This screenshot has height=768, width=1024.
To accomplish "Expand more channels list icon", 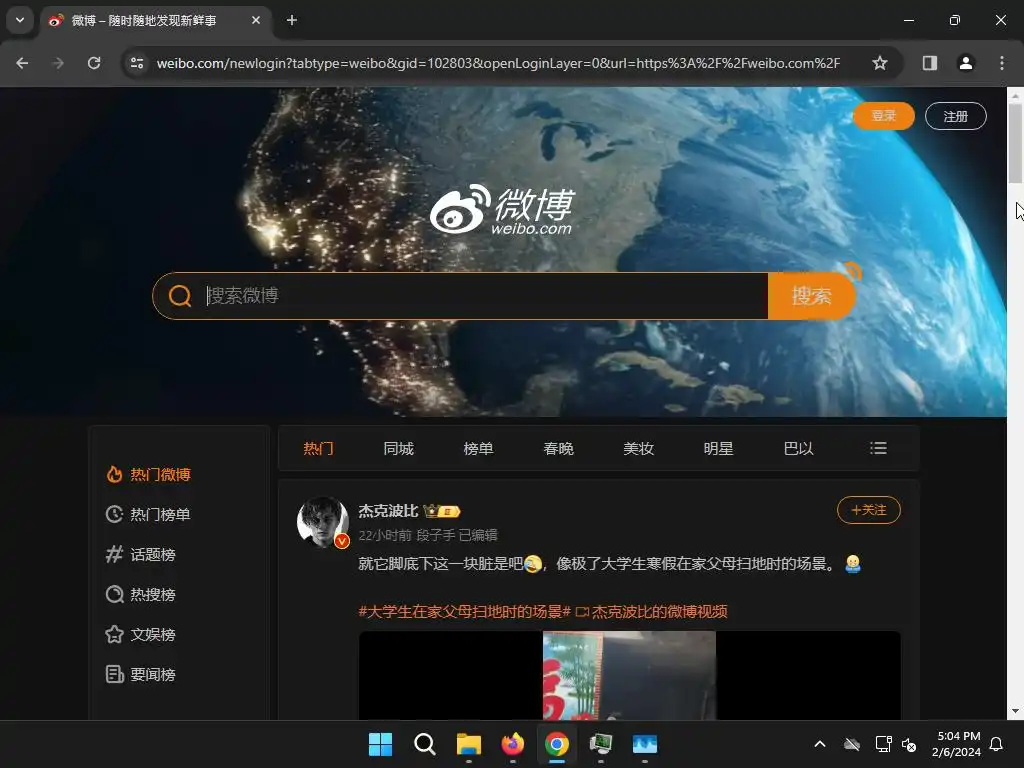I will coord(878,448).
